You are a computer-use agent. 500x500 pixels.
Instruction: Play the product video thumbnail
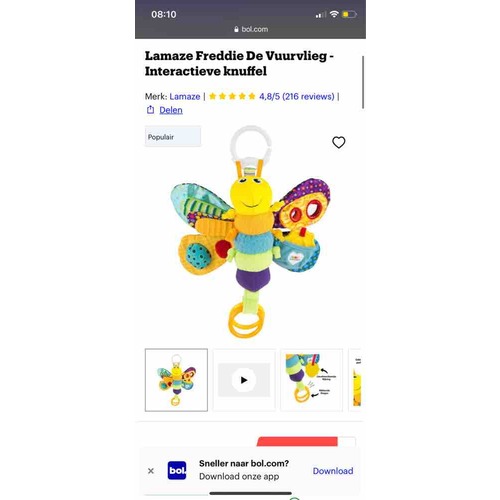coord(244,380)
